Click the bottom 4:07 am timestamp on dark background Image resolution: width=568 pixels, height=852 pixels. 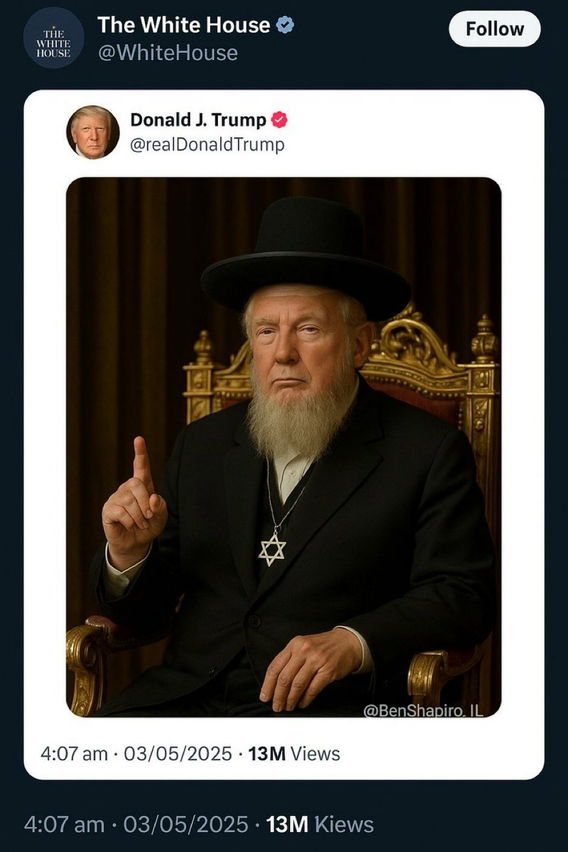tap(64, 824)
